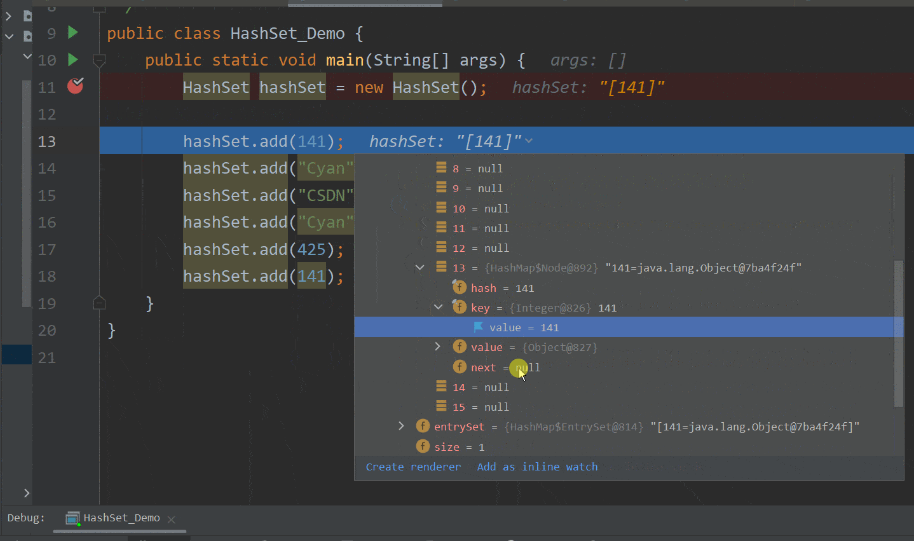Viewport: 914px width, 541px height.
Task: Click the array element icon for index 8
Action: coord(441,168)
